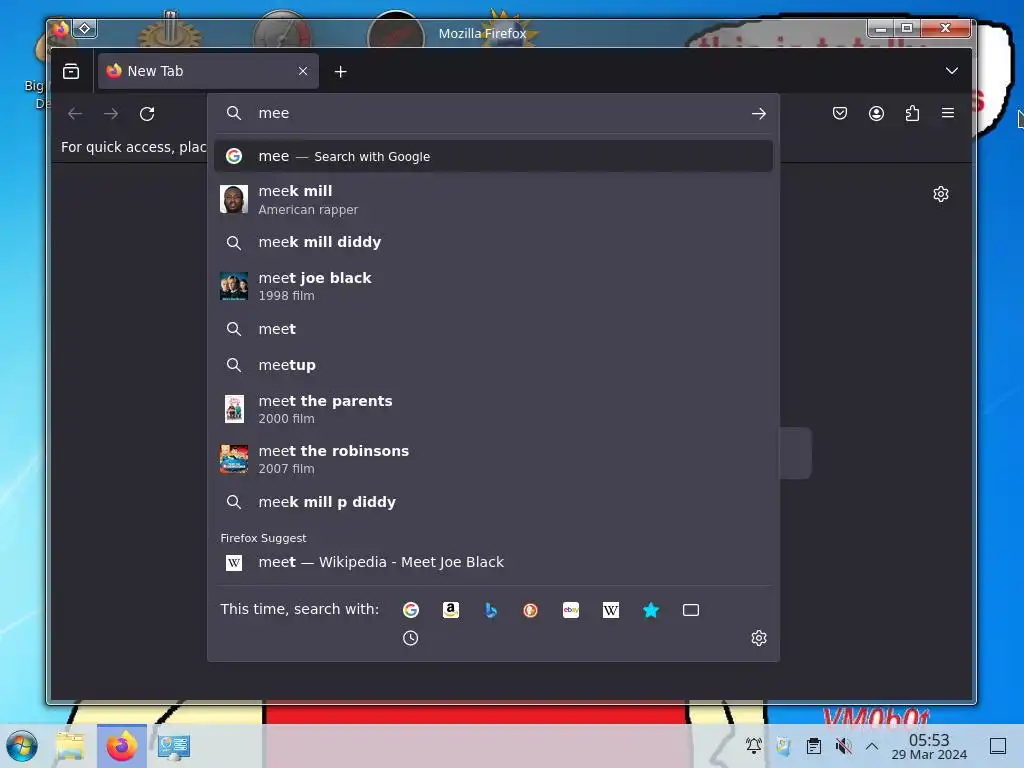Click the meet the robinsons poster thumbnail
The width and height of the screenshot is (1024, 768).
click(234, 459)
